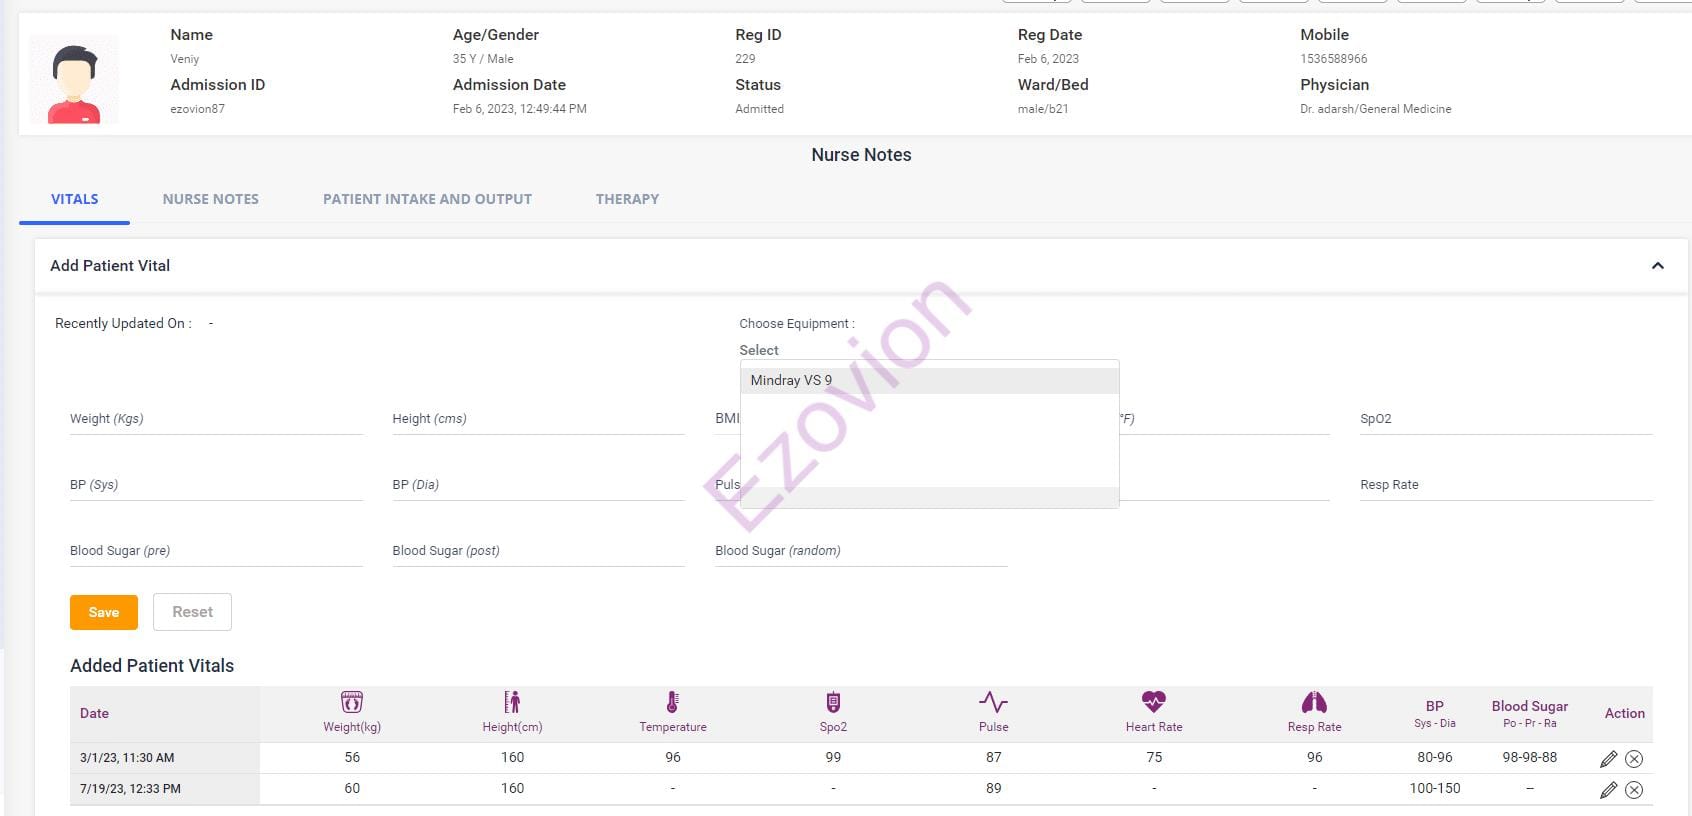Open Patient Intake and Output tab

pos(427,199)
